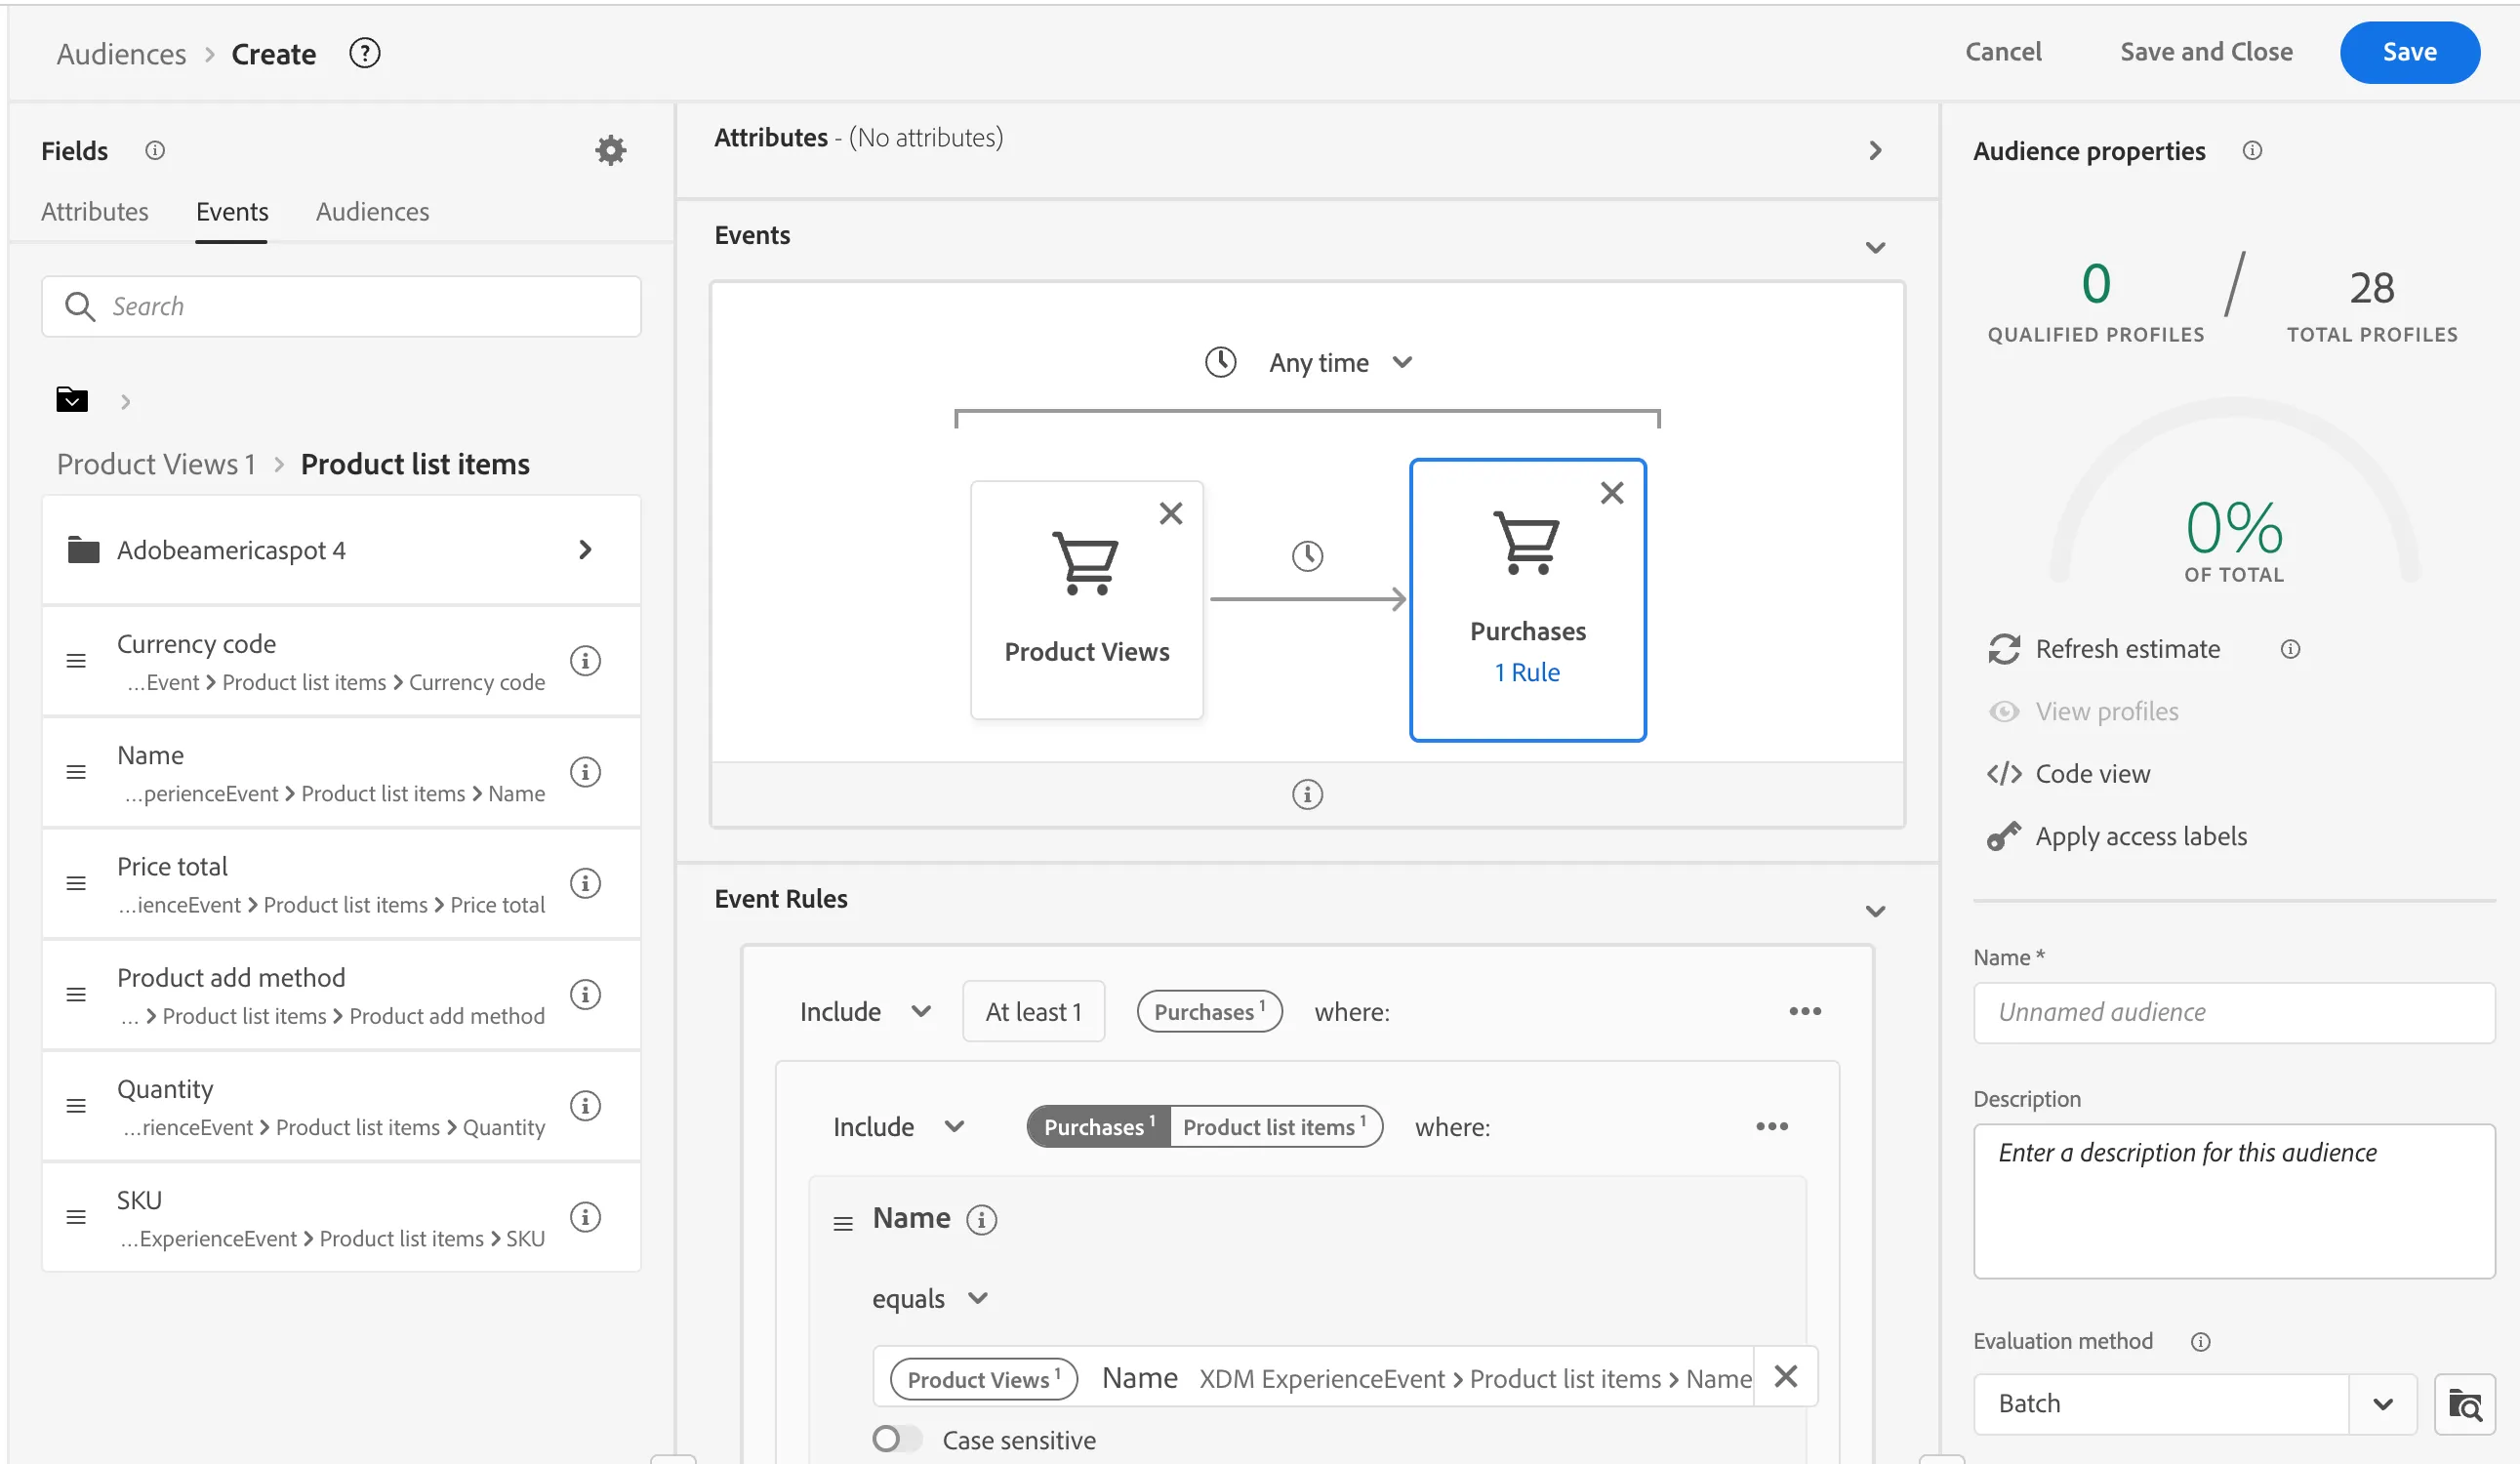Click the clock icon between events
Image resolution: width=2520 pixels, height=1464 pixels.
point(1308,556)
